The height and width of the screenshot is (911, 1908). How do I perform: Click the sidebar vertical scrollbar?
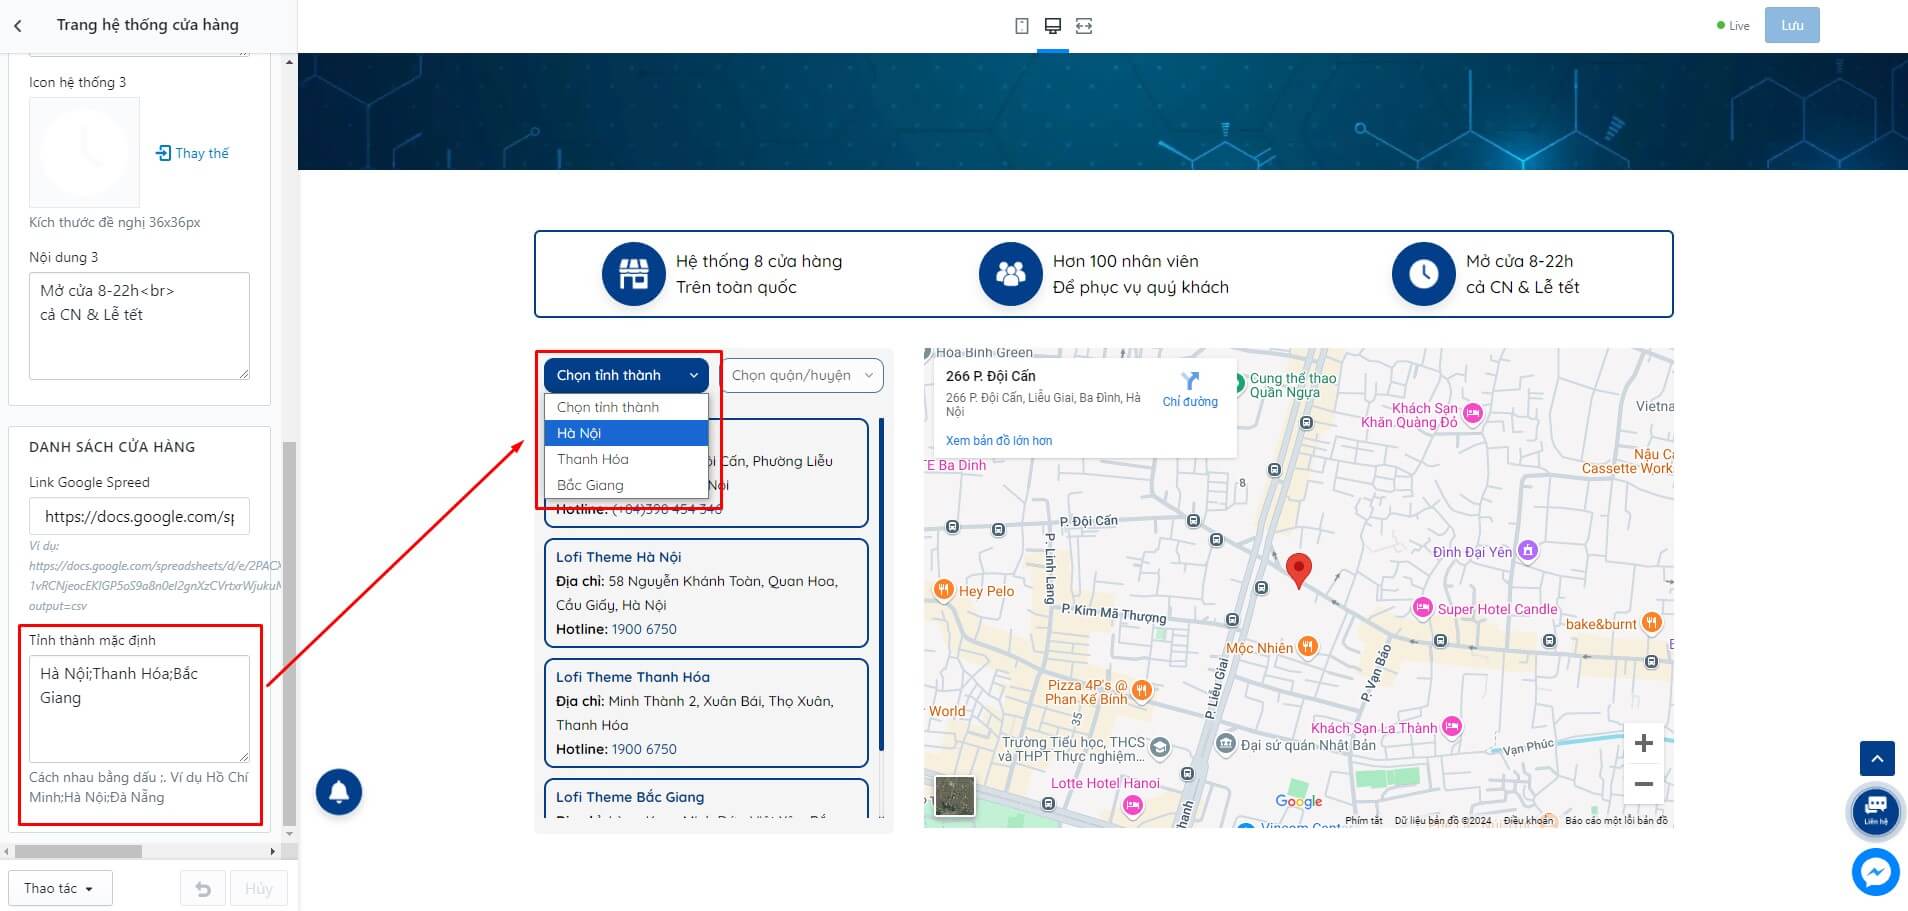click(x=290, y=634)
